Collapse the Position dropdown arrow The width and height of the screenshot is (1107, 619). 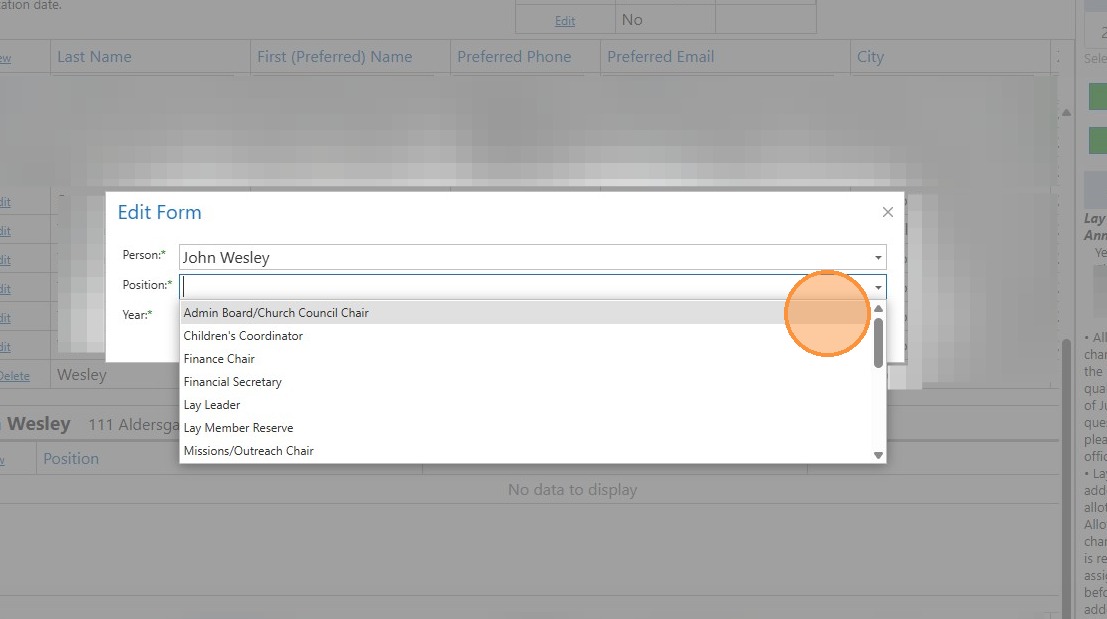pyautogui.click(x=878, y=287)
